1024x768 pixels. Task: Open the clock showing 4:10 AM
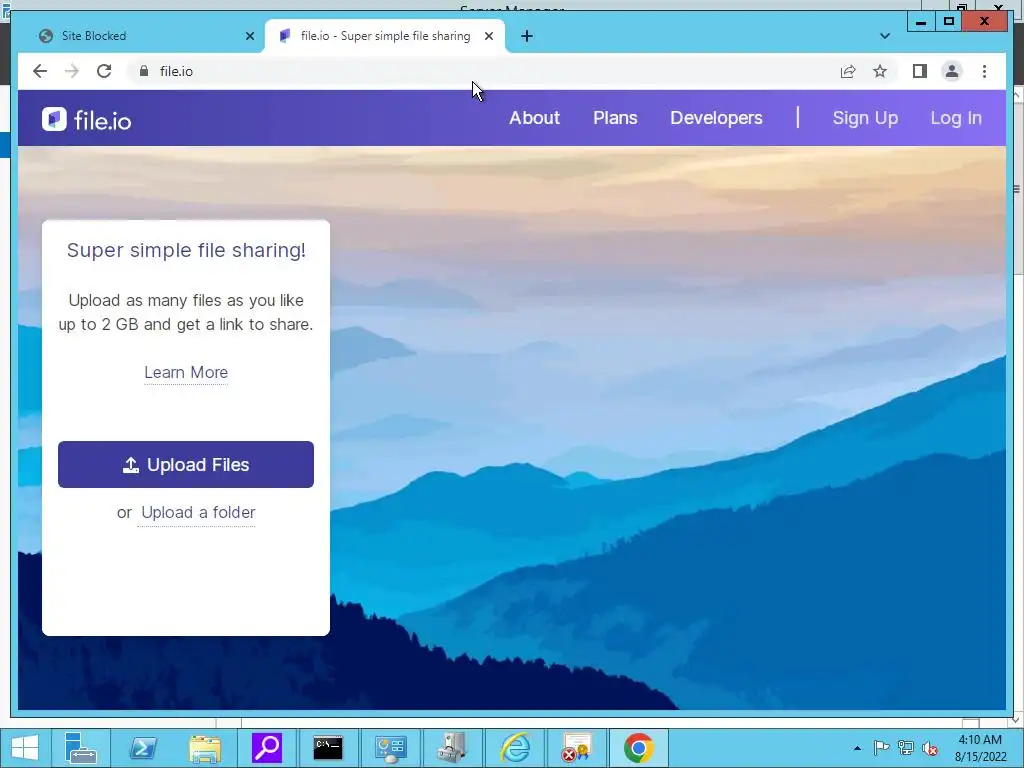[980, 748]
